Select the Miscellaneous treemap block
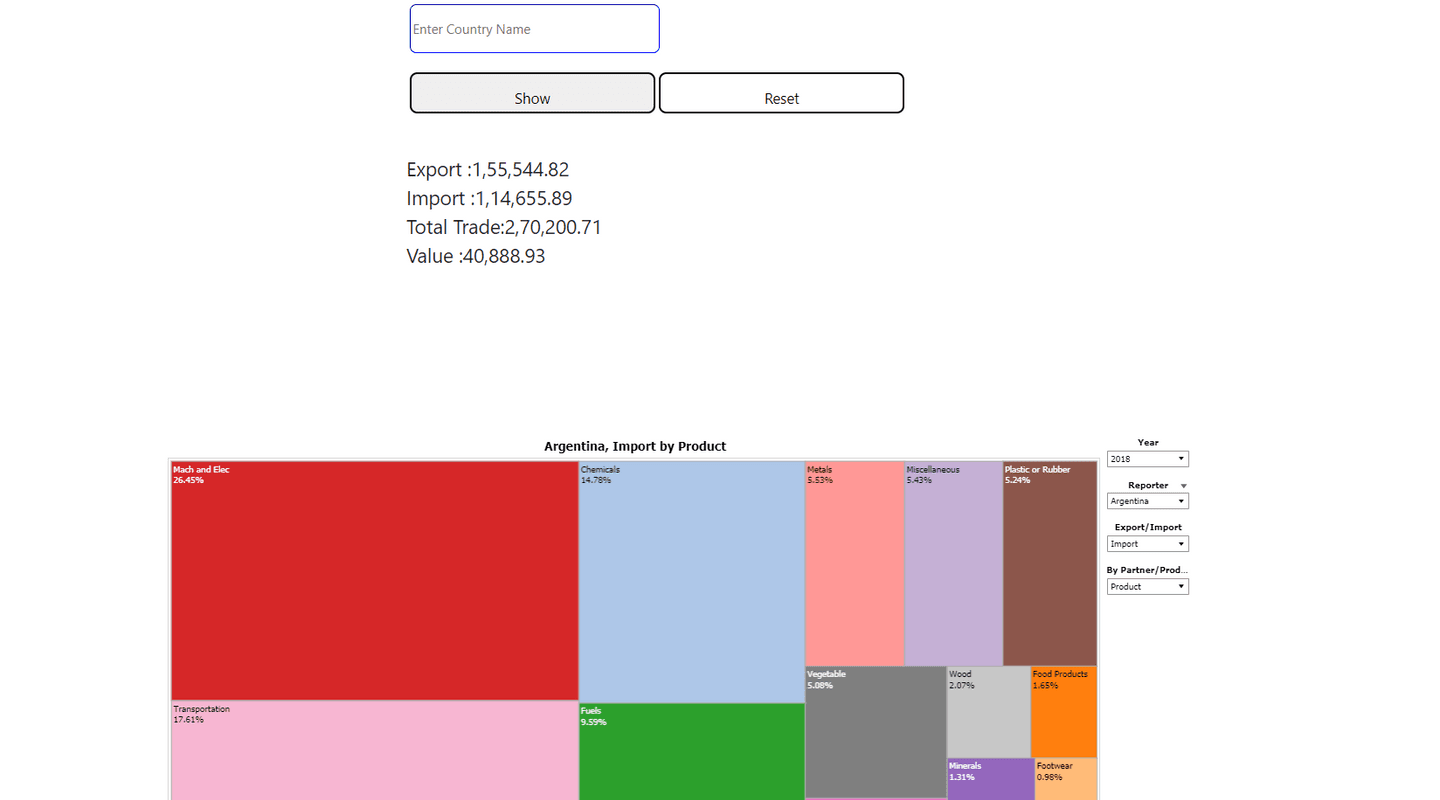Image resolution: width=1440 pixels, height=800 pixels. pos(954,563)
